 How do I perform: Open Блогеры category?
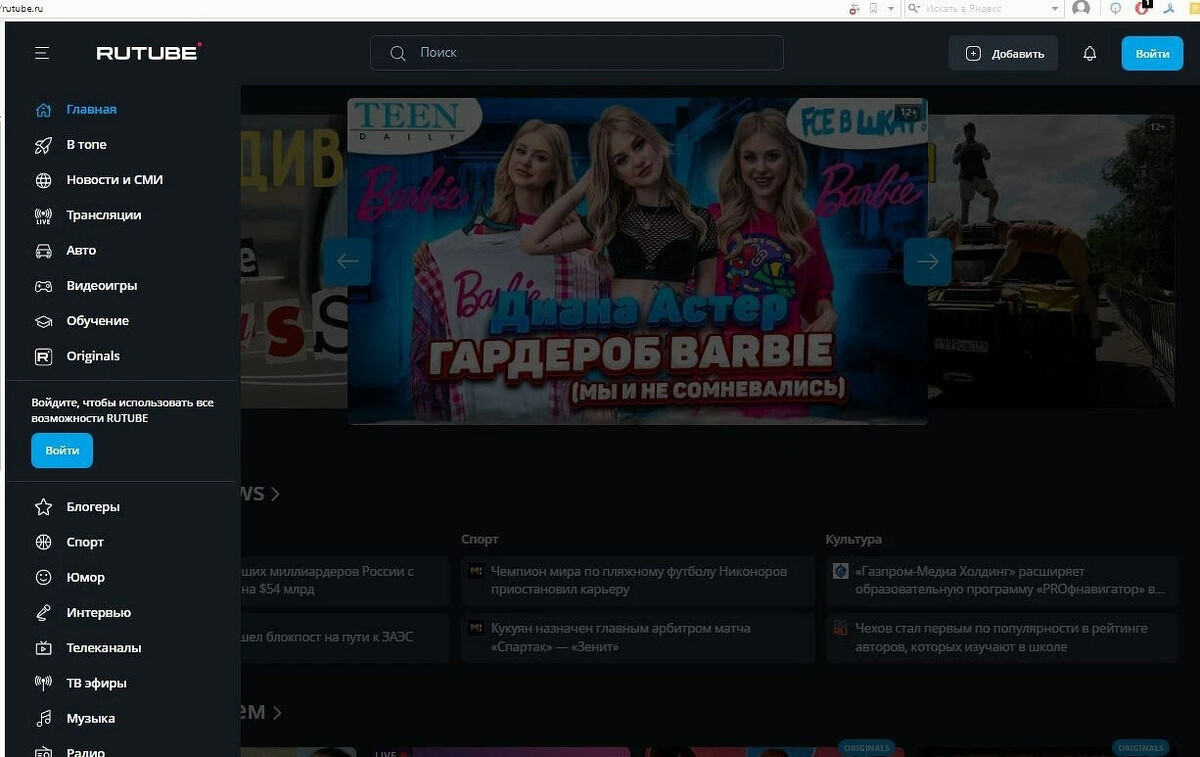[x=93, y=507]
